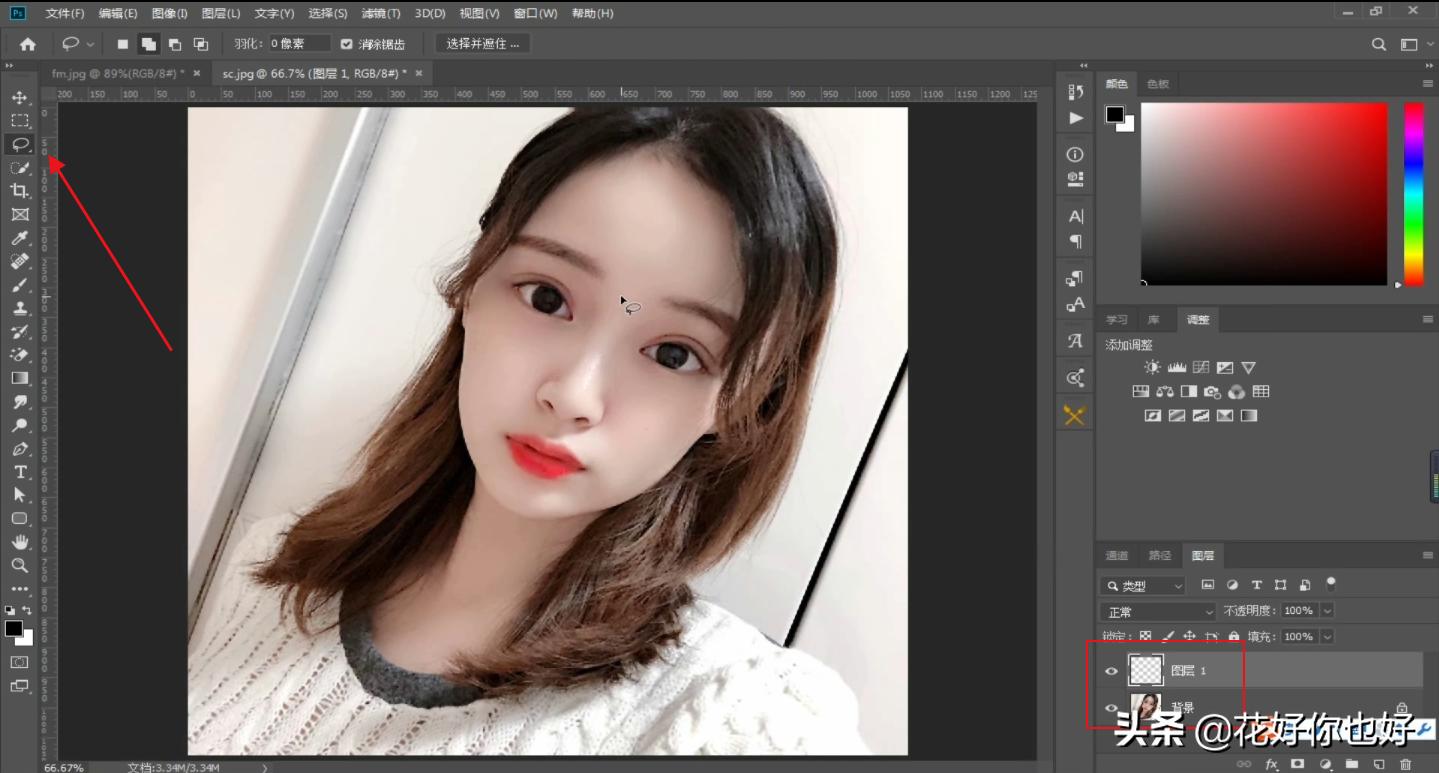Add a Curves adjustment from the adjustments panel
Screen dimensions: 1439x773
click(x=1200, y=366)
